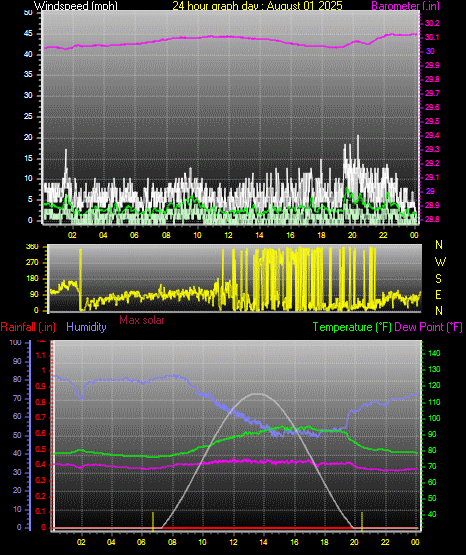Select the Humidity legend label
This screenshot has height=555, width=466.
click(86, 327)
